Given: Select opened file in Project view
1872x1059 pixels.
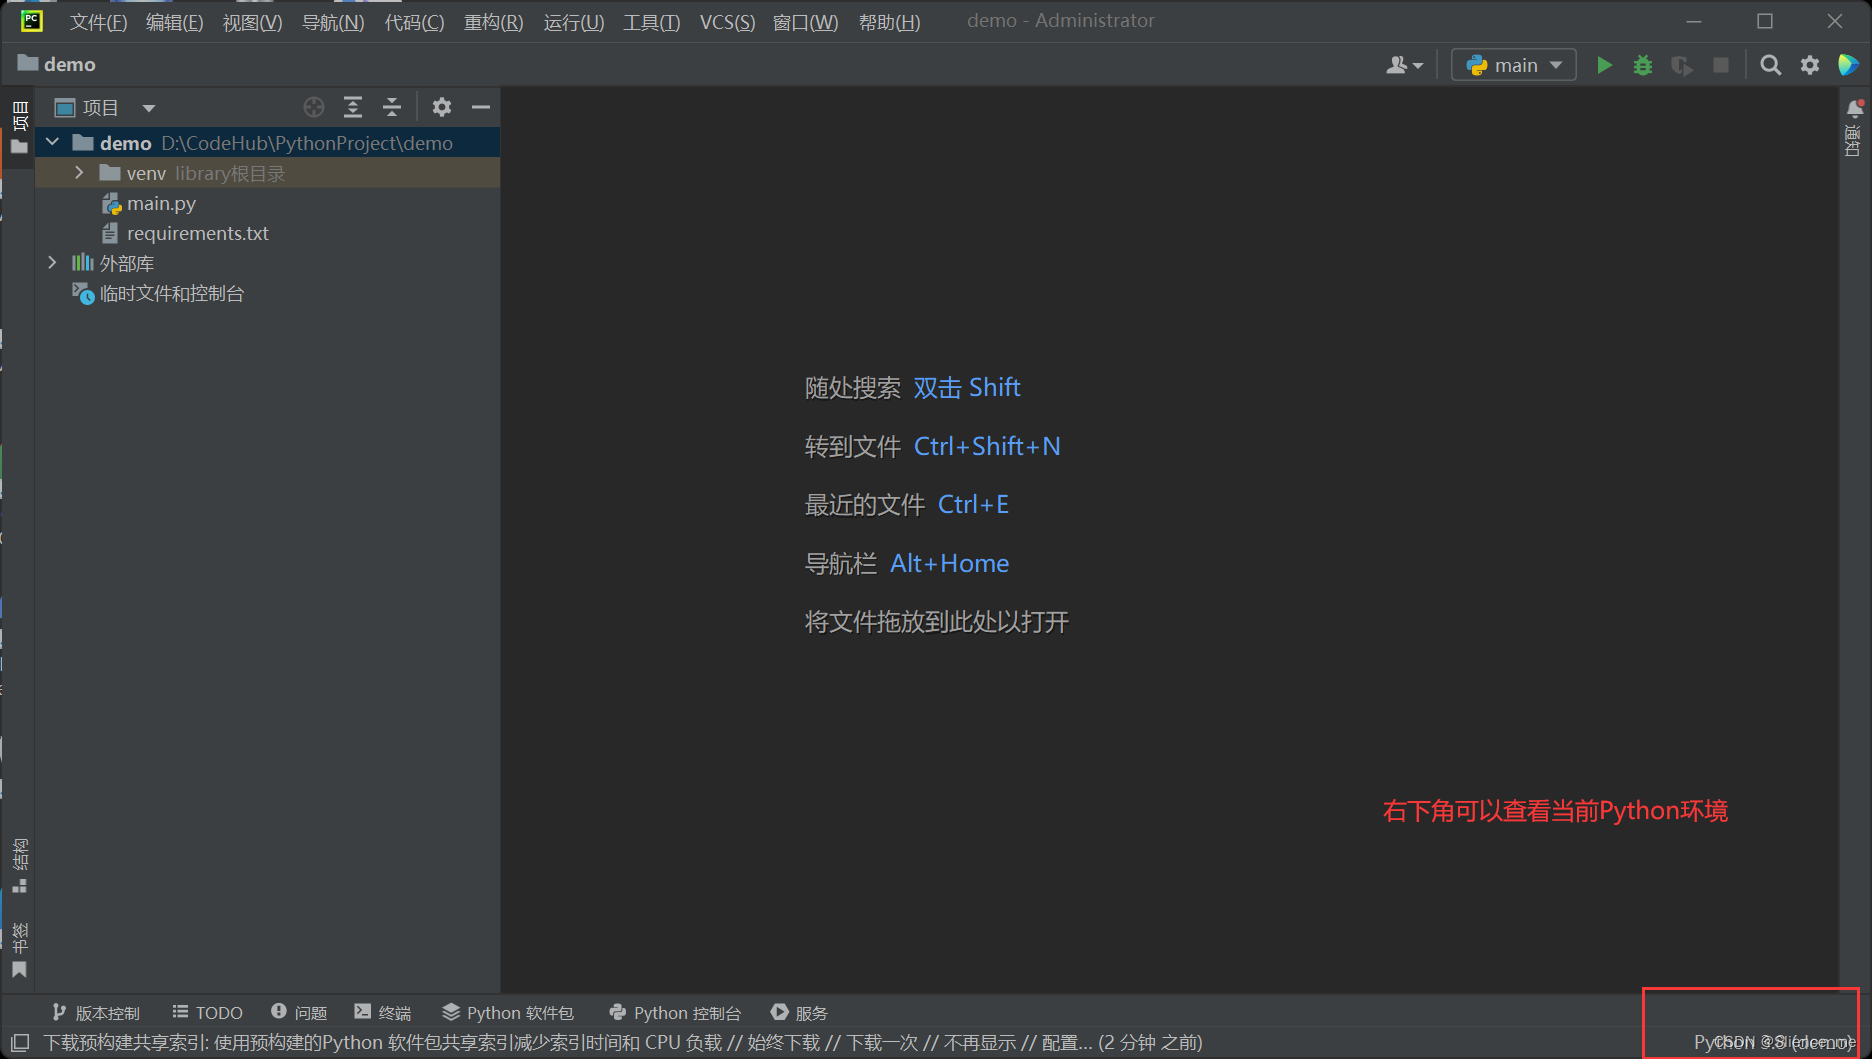Looking at the screenshot, I should coord(313,107).
